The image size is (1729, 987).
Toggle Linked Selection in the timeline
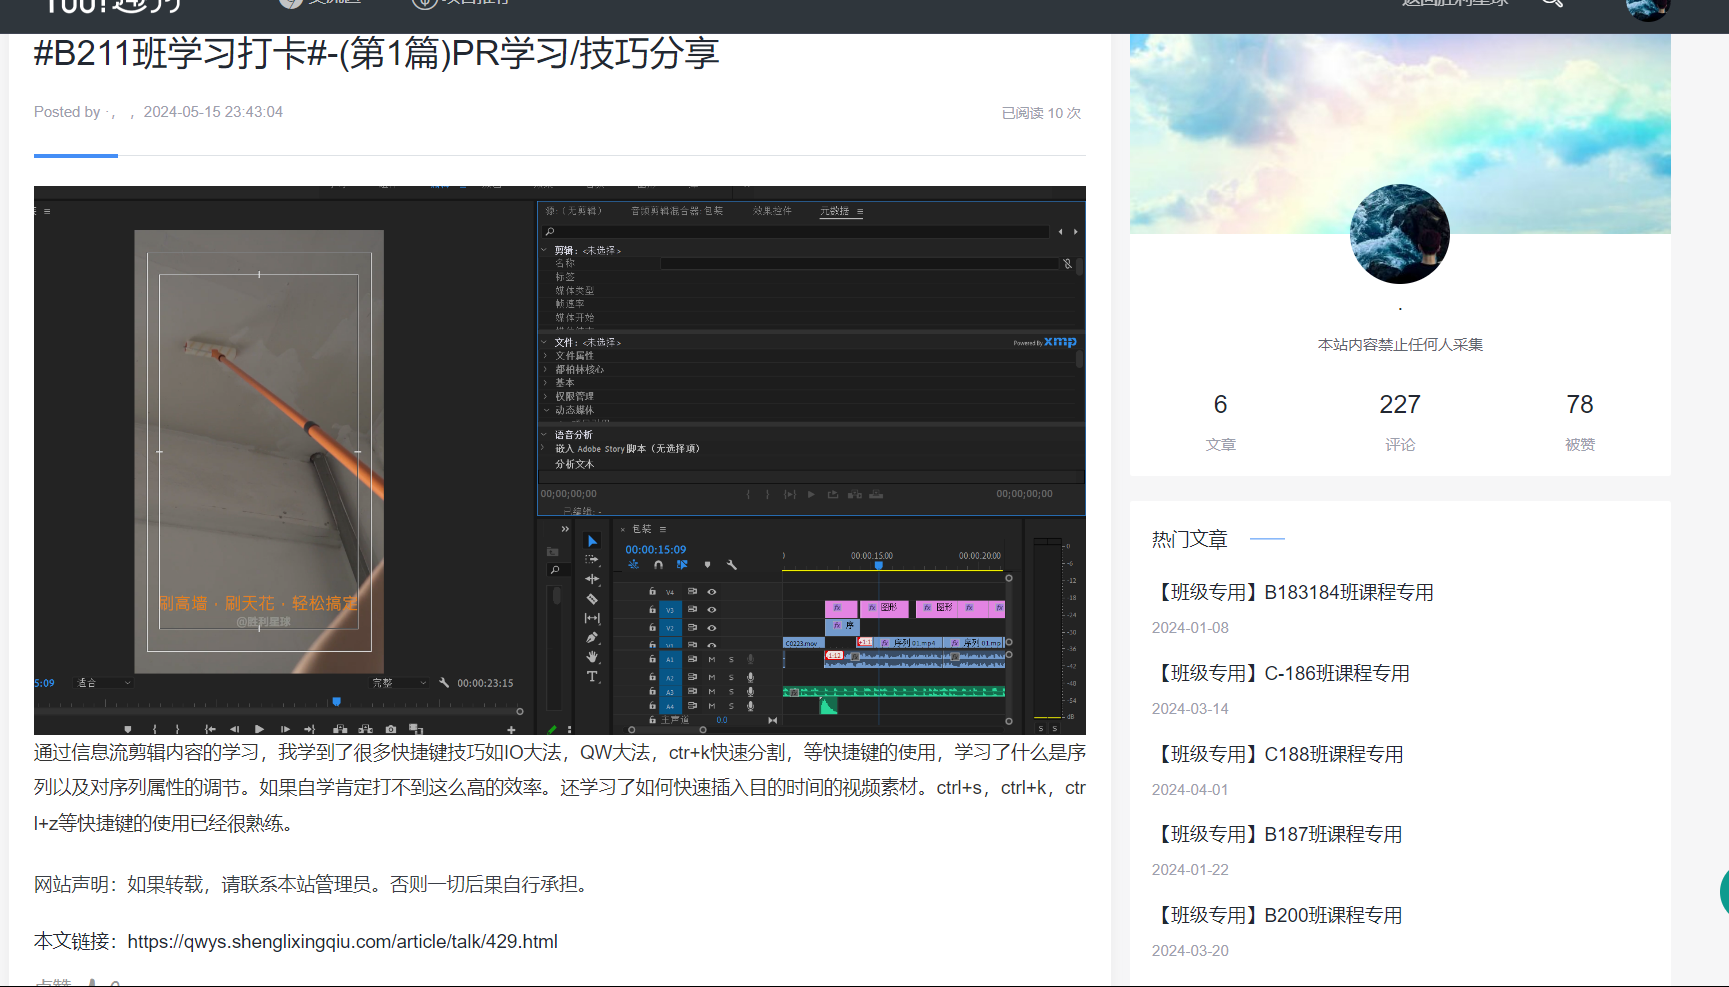(x=682, y=565)
